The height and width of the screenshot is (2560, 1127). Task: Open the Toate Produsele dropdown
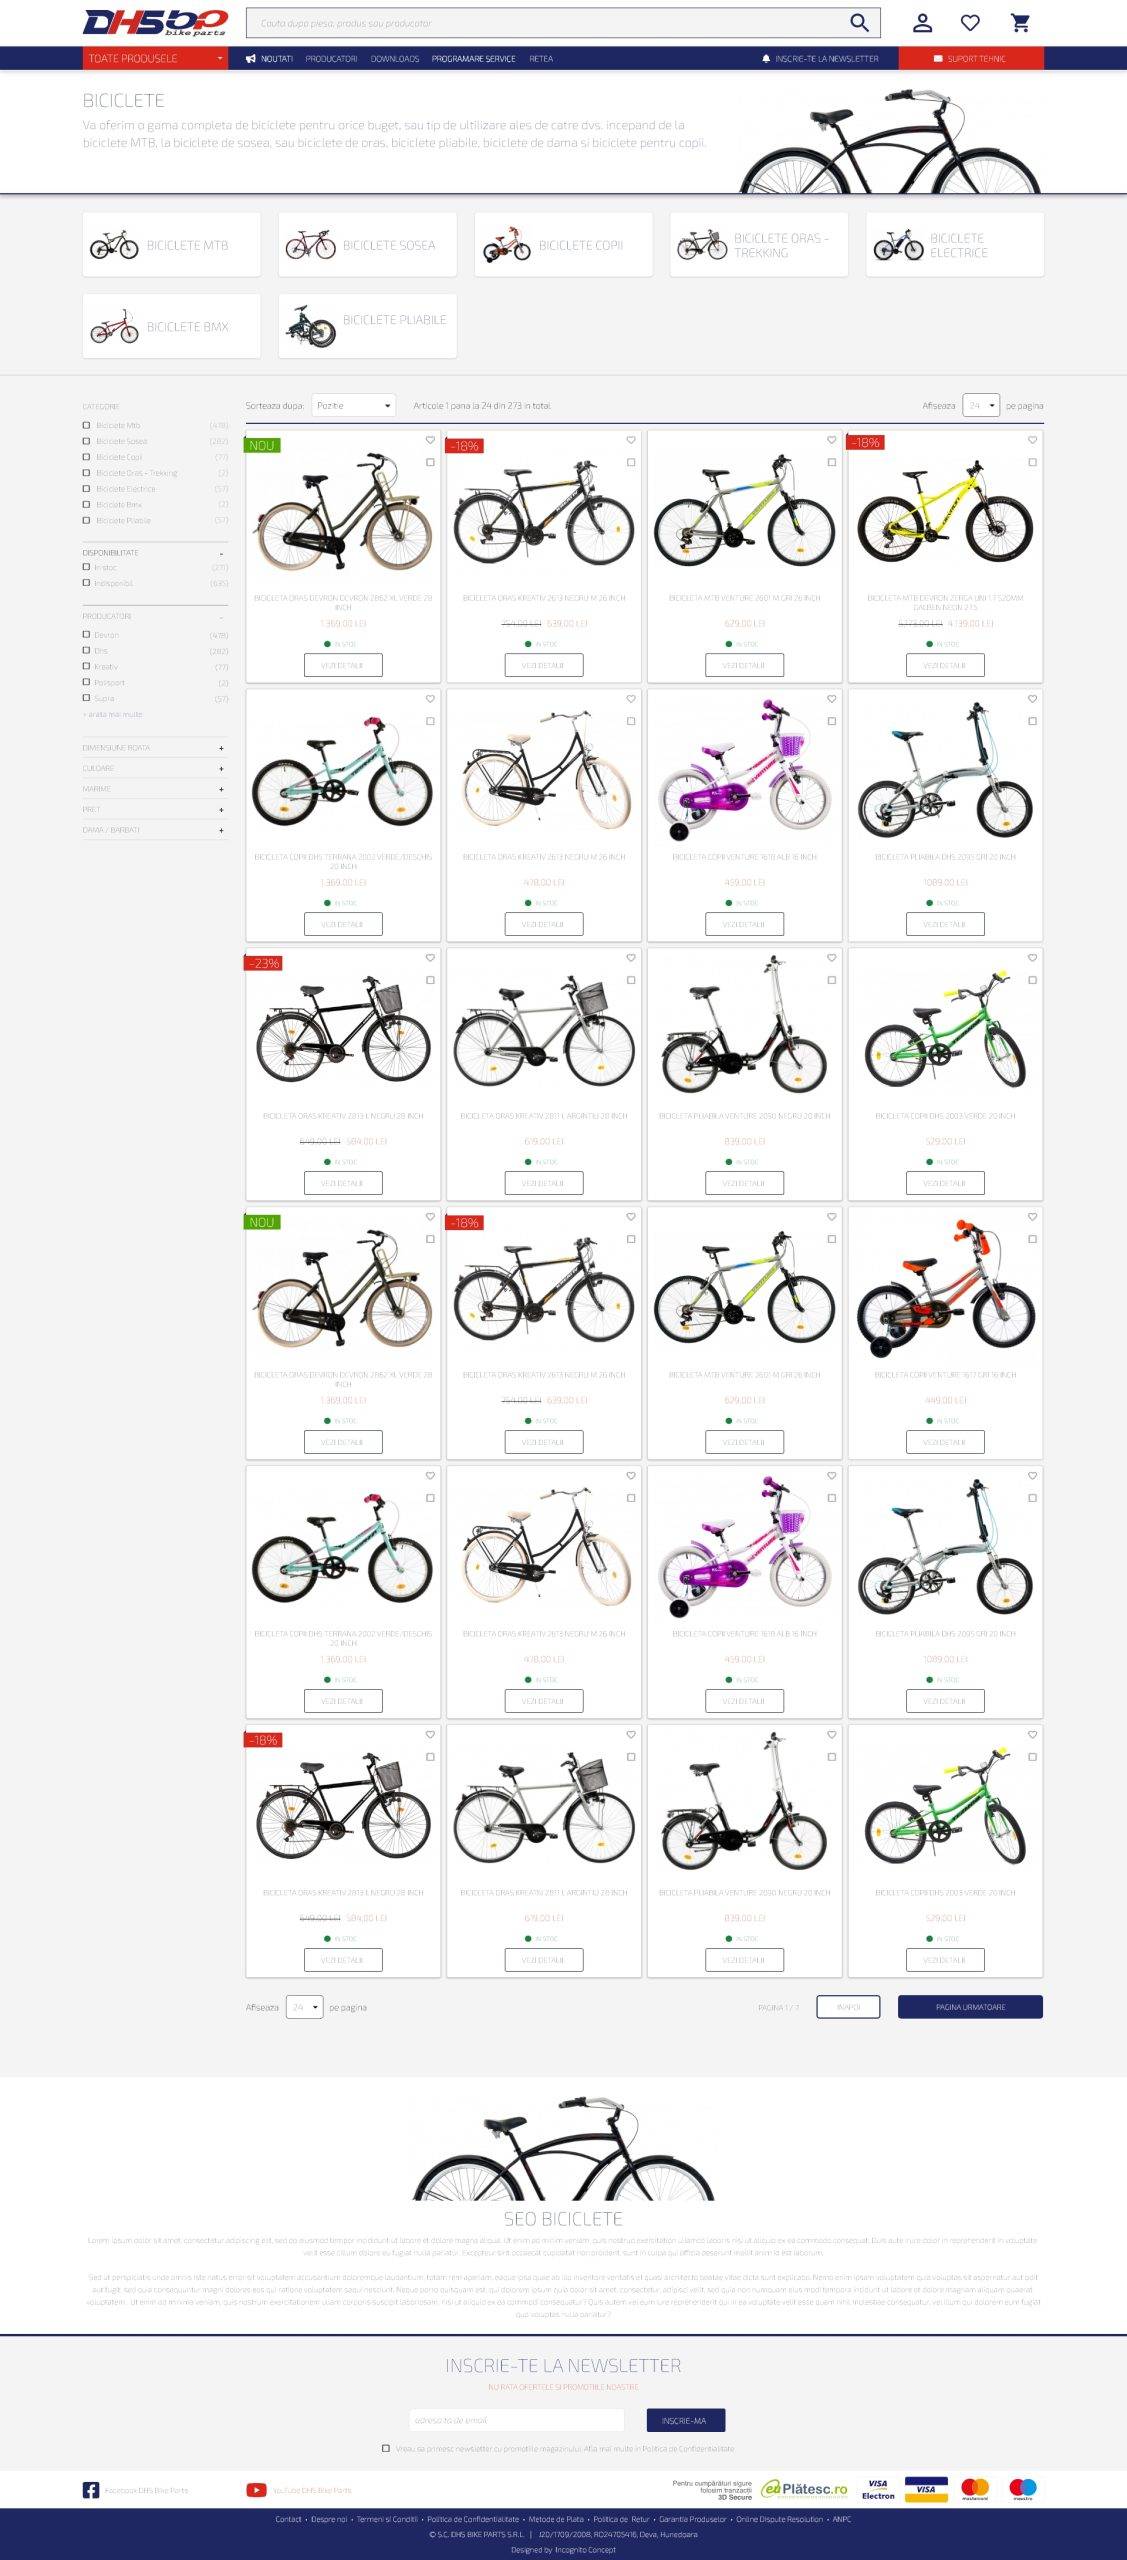click(155, 58)
